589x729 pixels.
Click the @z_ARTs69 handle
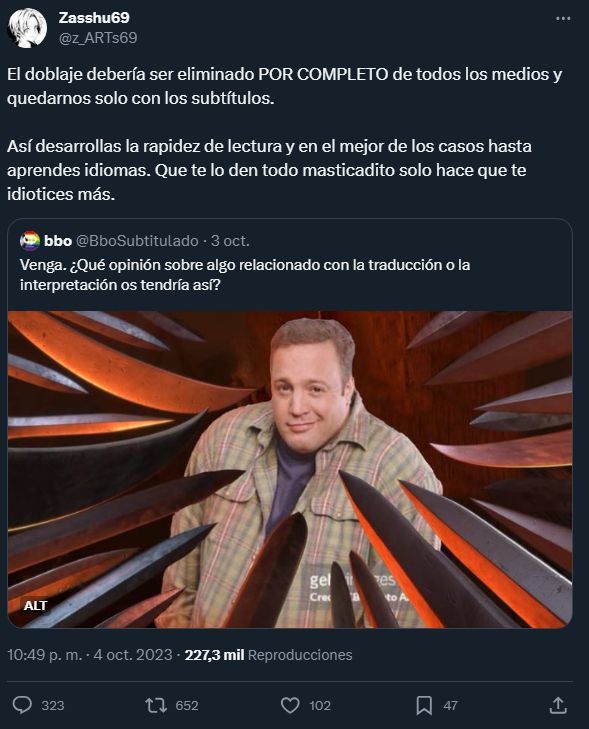(x=98, y=38)
